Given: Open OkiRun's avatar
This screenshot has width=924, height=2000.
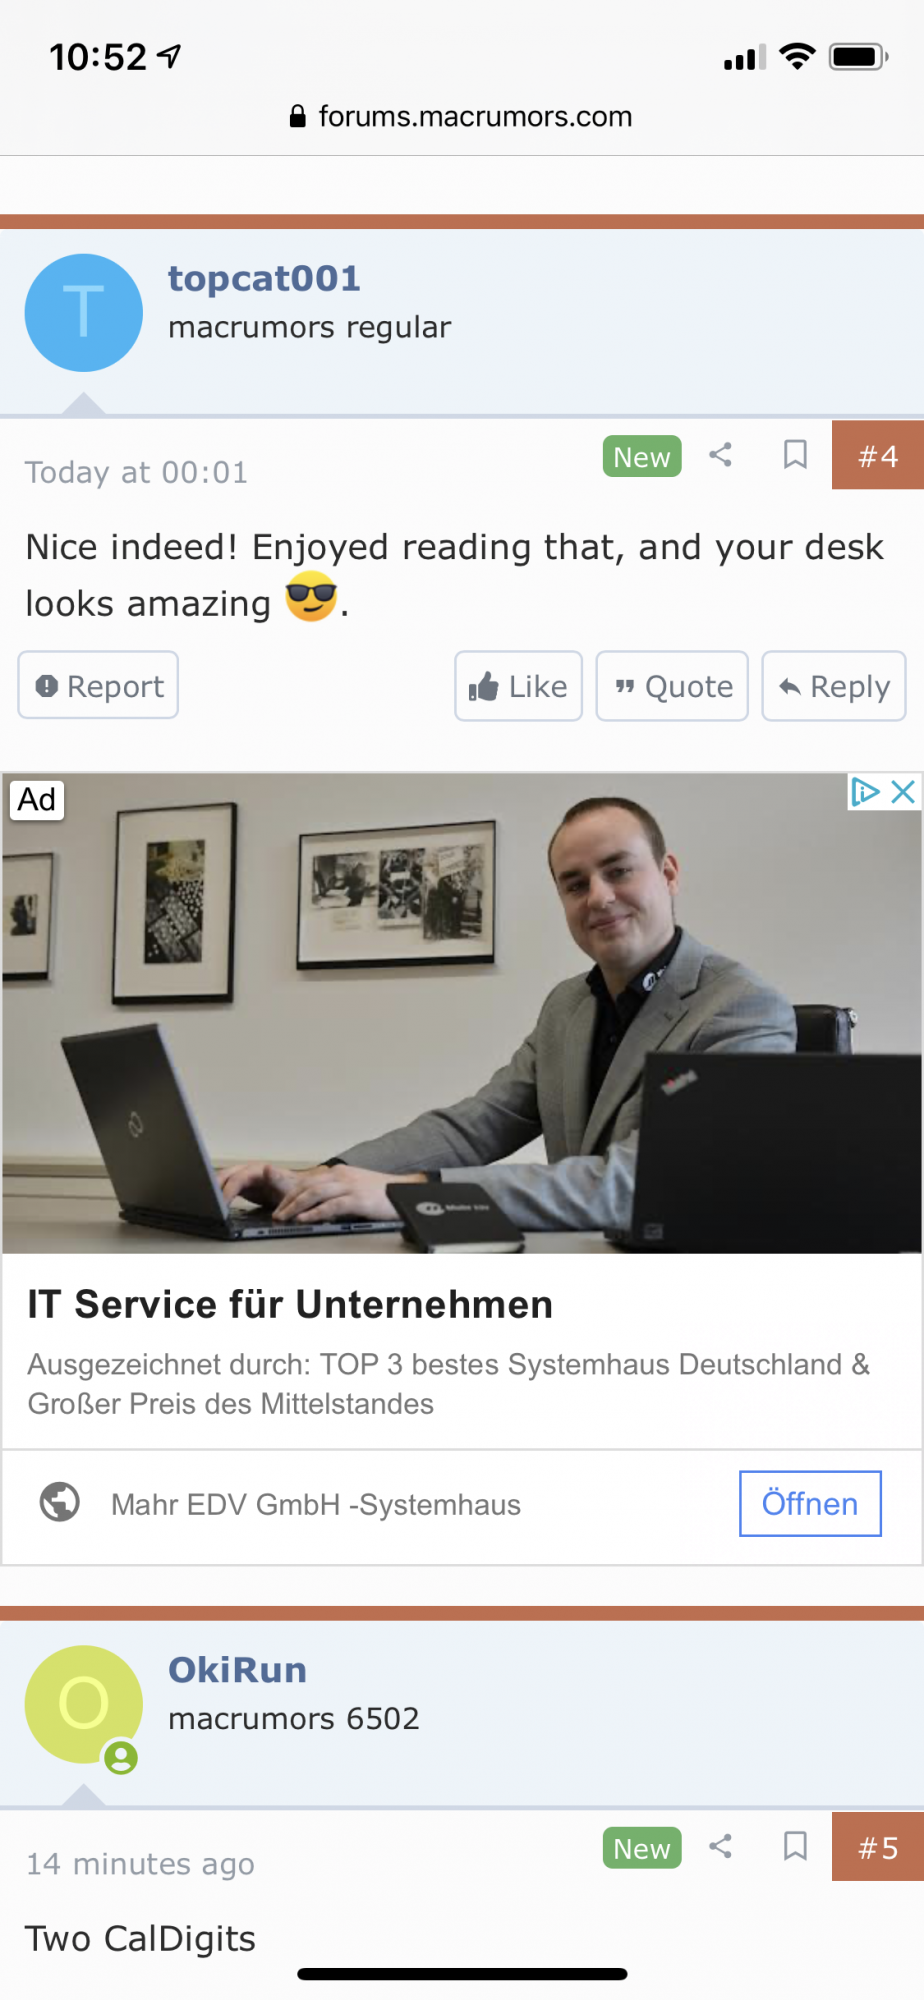Looking at the screenshot, I should tap(84, 1704).
